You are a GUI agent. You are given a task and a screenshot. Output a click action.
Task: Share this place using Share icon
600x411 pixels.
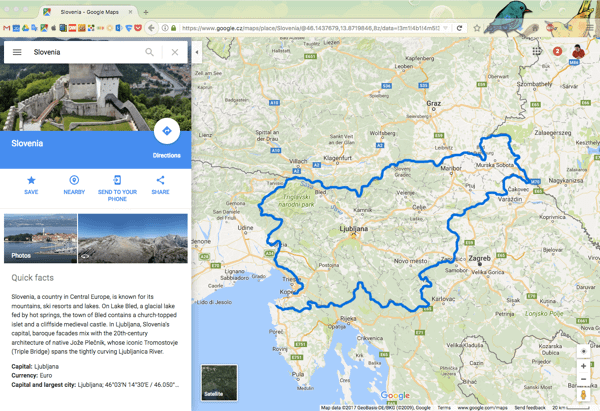pyautogui.click(x=160, y=180)
